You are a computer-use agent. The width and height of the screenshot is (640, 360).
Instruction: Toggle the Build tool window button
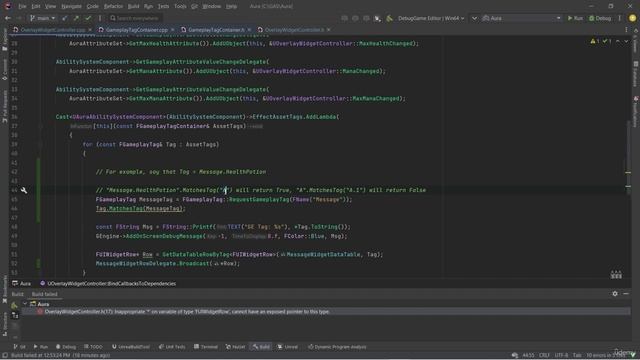261,347
